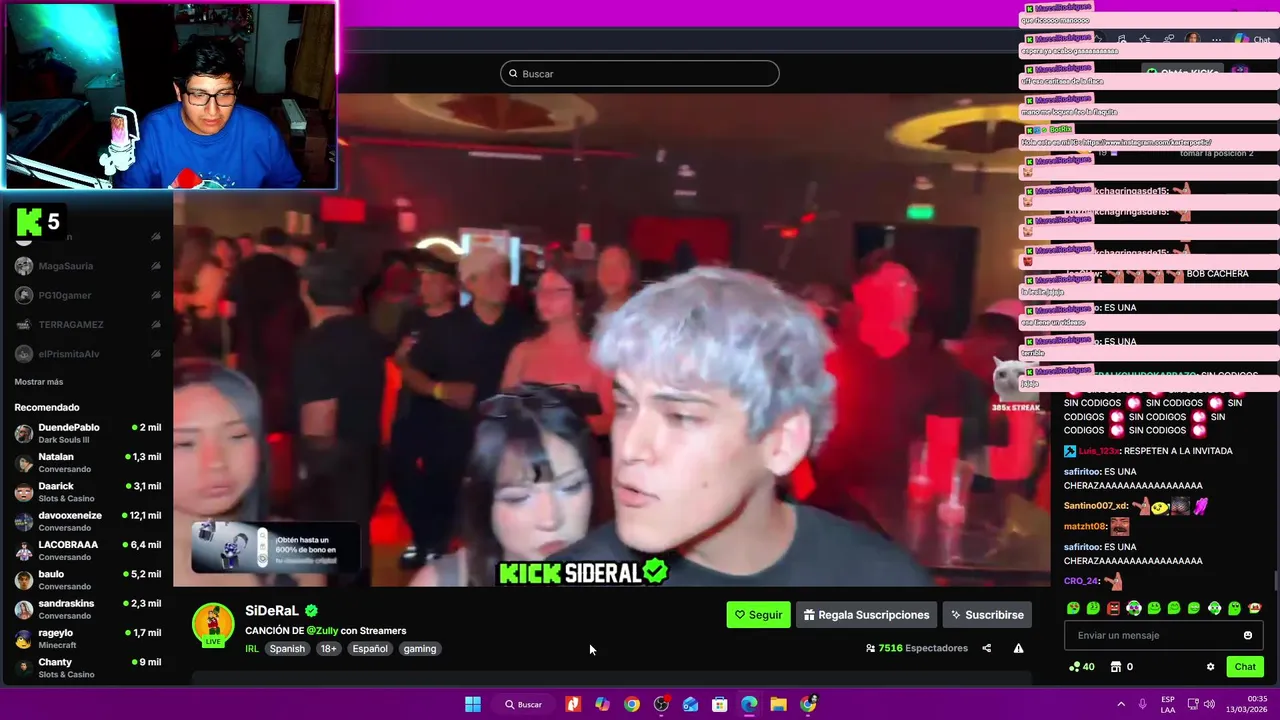Click the 18+ tag
The width and height of the screenshot is (1280, 720).
coord(329,649)
